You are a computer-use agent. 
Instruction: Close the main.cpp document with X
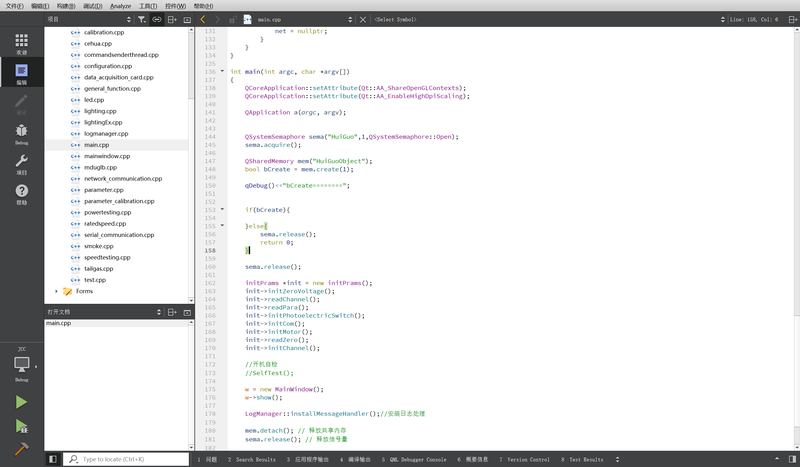pyautogui.click(x=362, y=19)
